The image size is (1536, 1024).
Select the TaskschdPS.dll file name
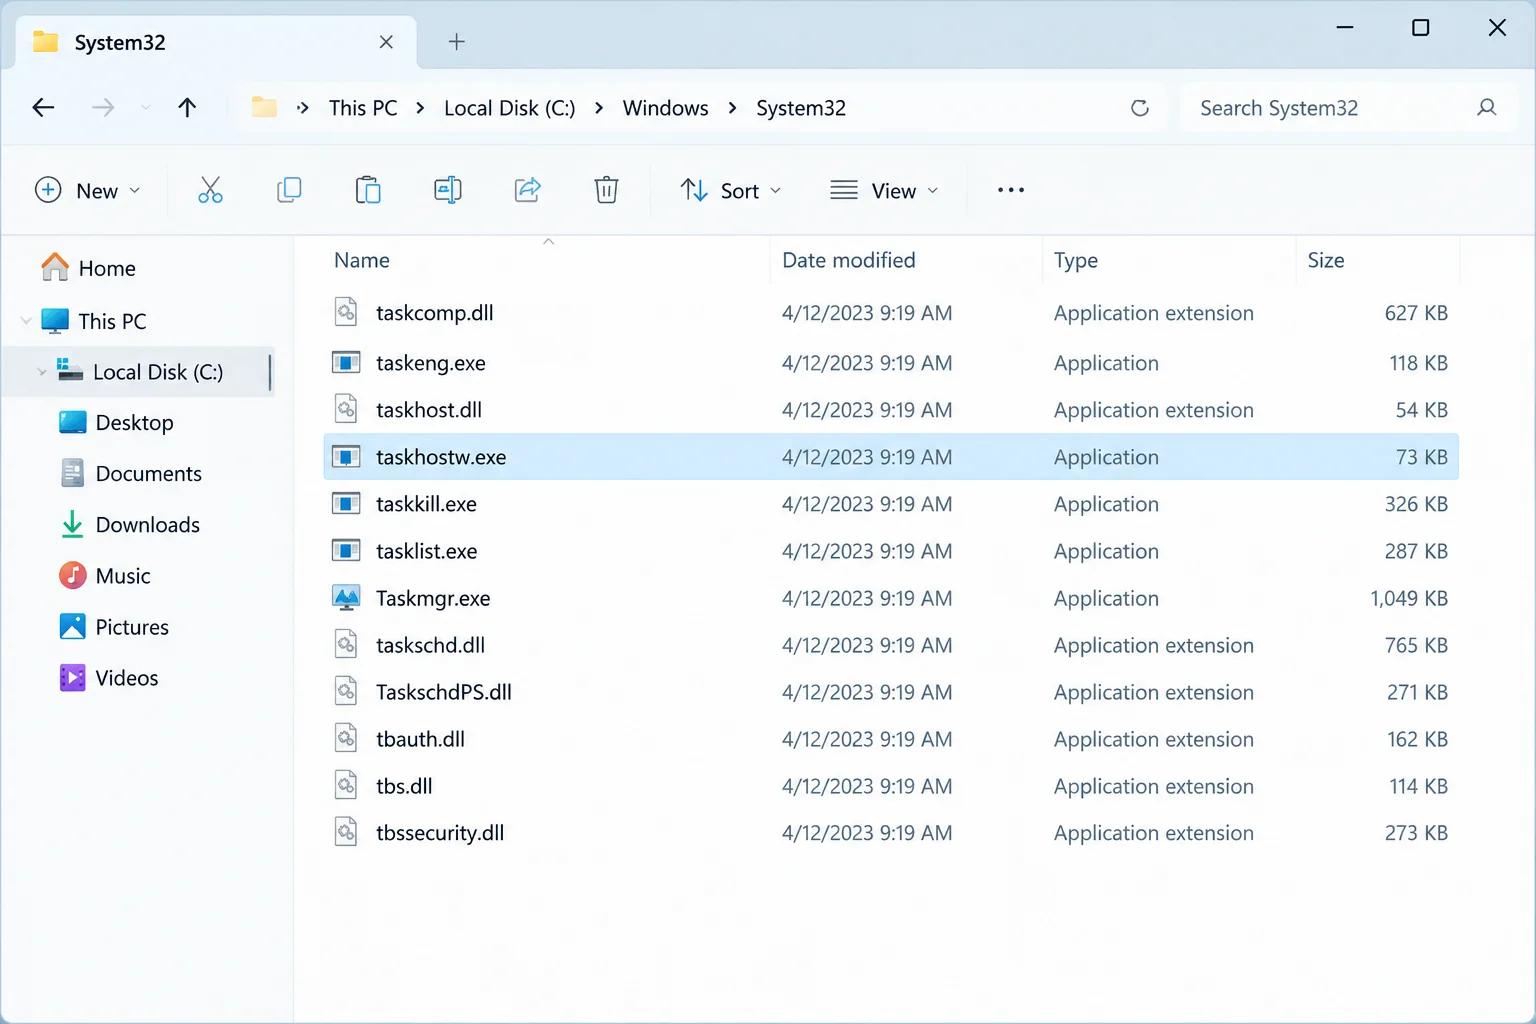pyautogui.click(x=444, y=692)
